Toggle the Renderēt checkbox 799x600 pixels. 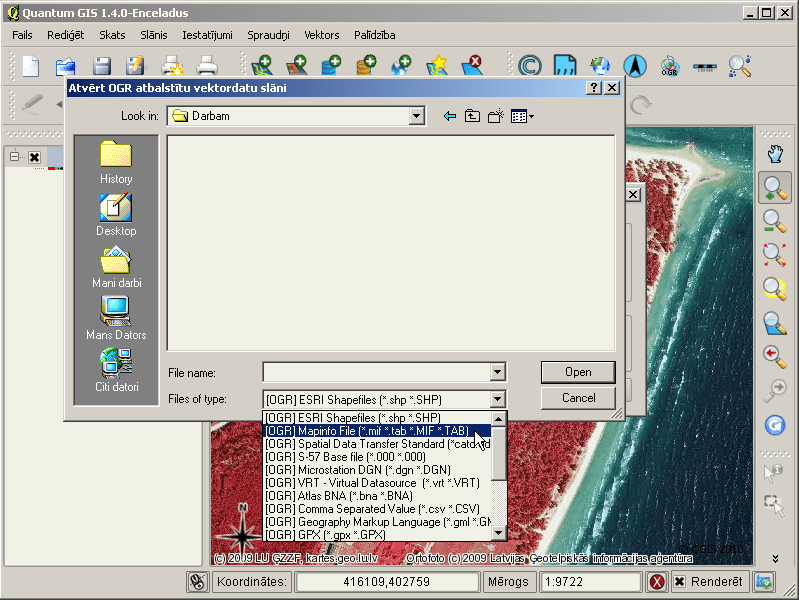(x=680, y=582)
